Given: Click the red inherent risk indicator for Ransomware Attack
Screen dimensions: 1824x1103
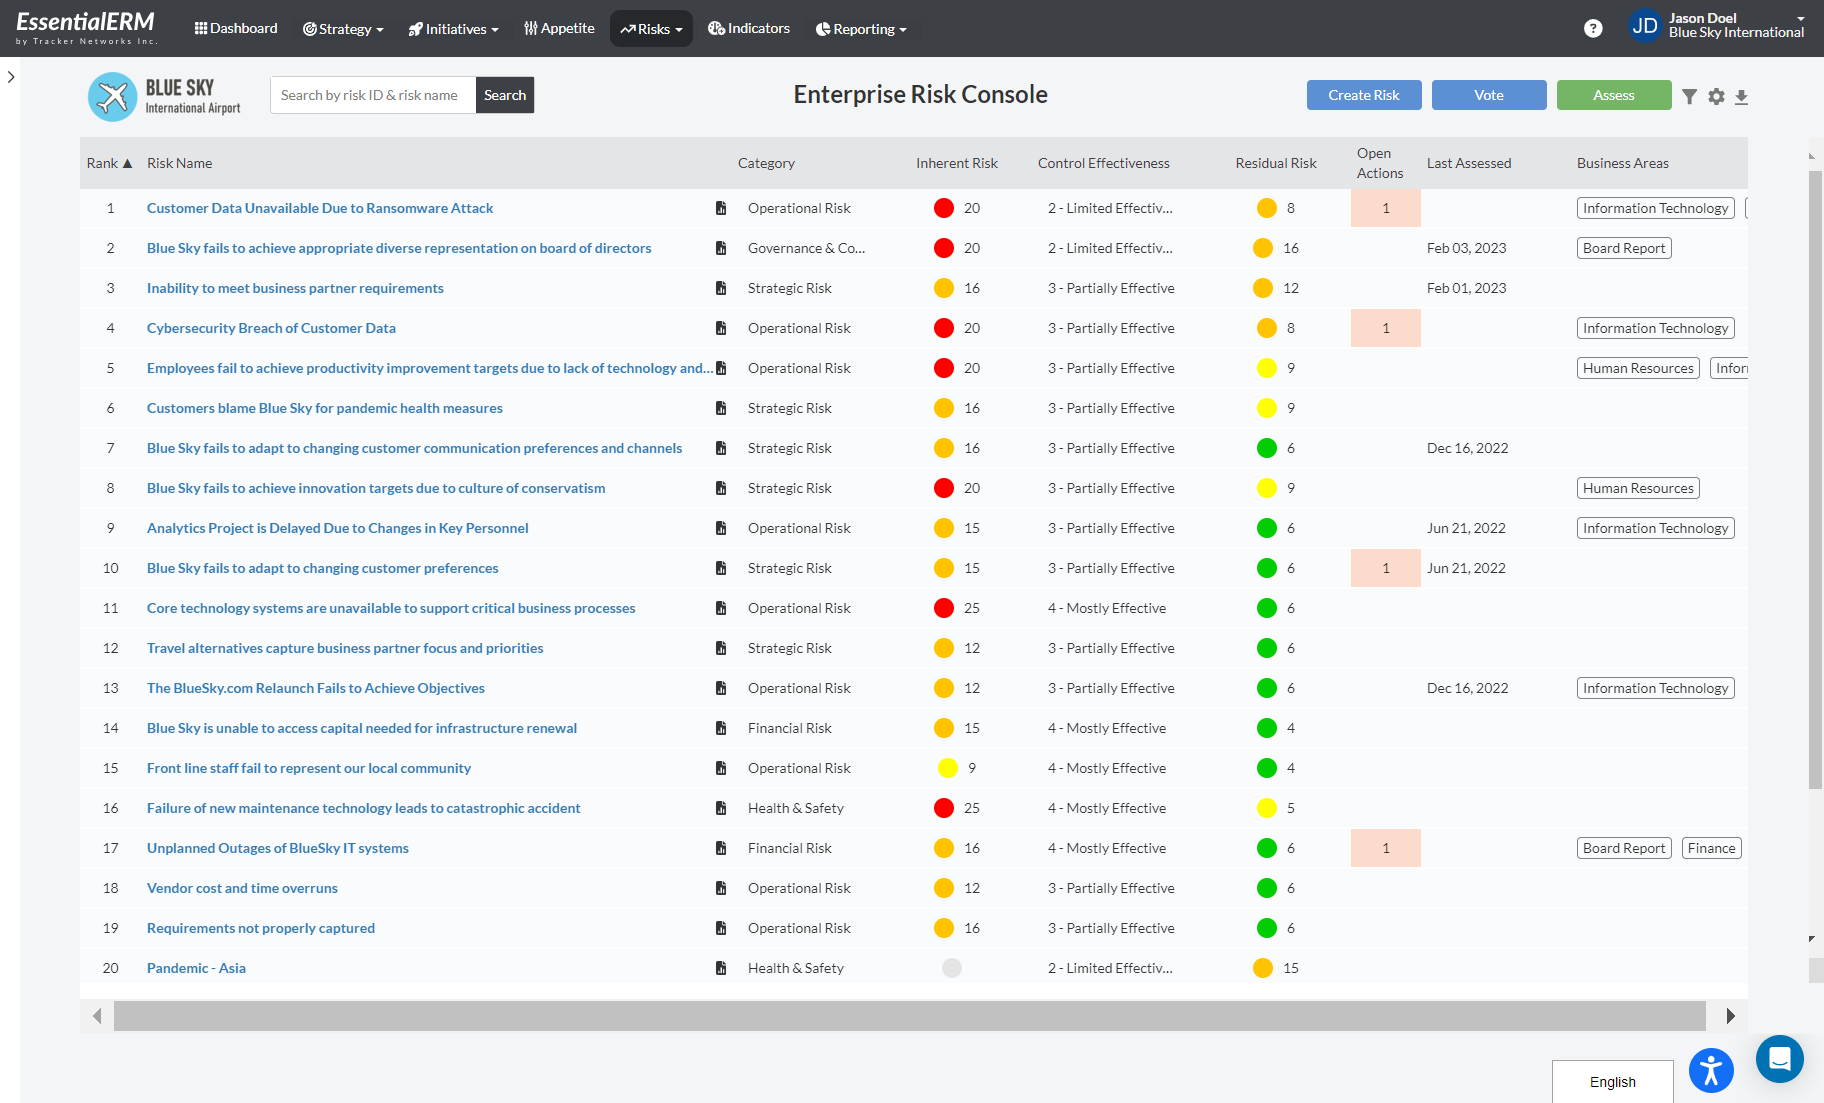Looking at the screenshot, I should click(943, 208).
